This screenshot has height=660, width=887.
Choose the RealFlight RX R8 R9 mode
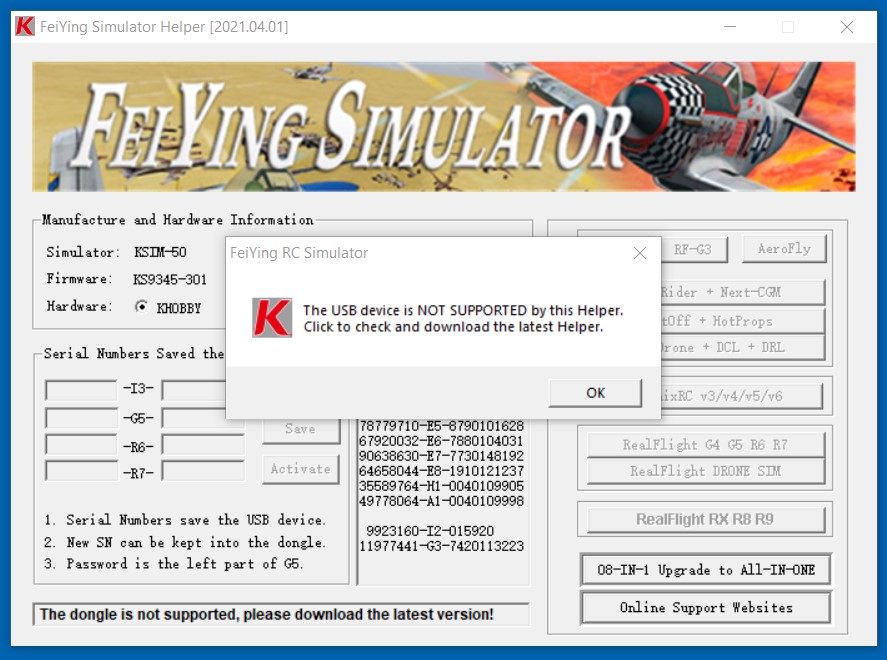705,520
